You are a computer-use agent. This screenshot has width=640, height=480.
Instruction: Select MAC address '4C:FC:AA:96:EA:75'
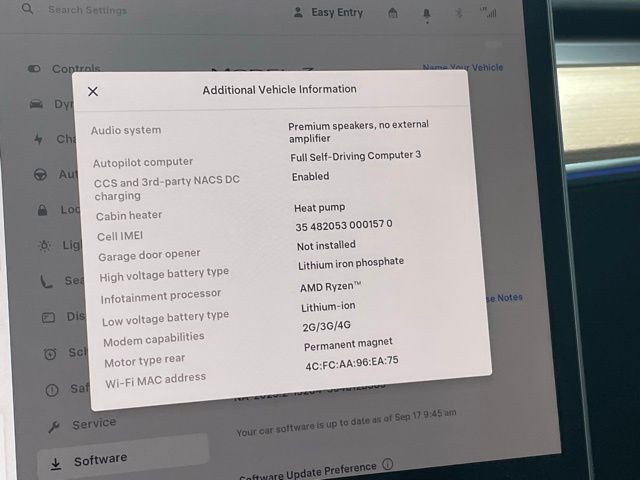point(352,363)
